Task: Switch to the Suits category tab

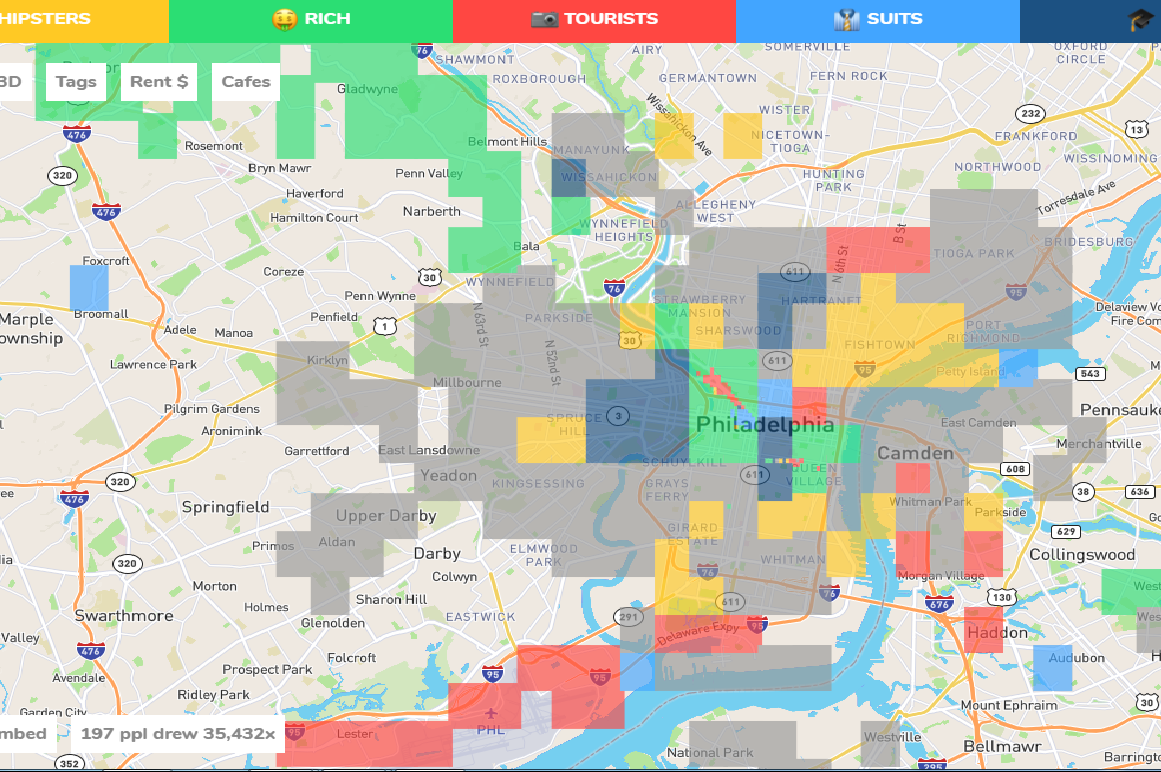Action: coord(877,19)
